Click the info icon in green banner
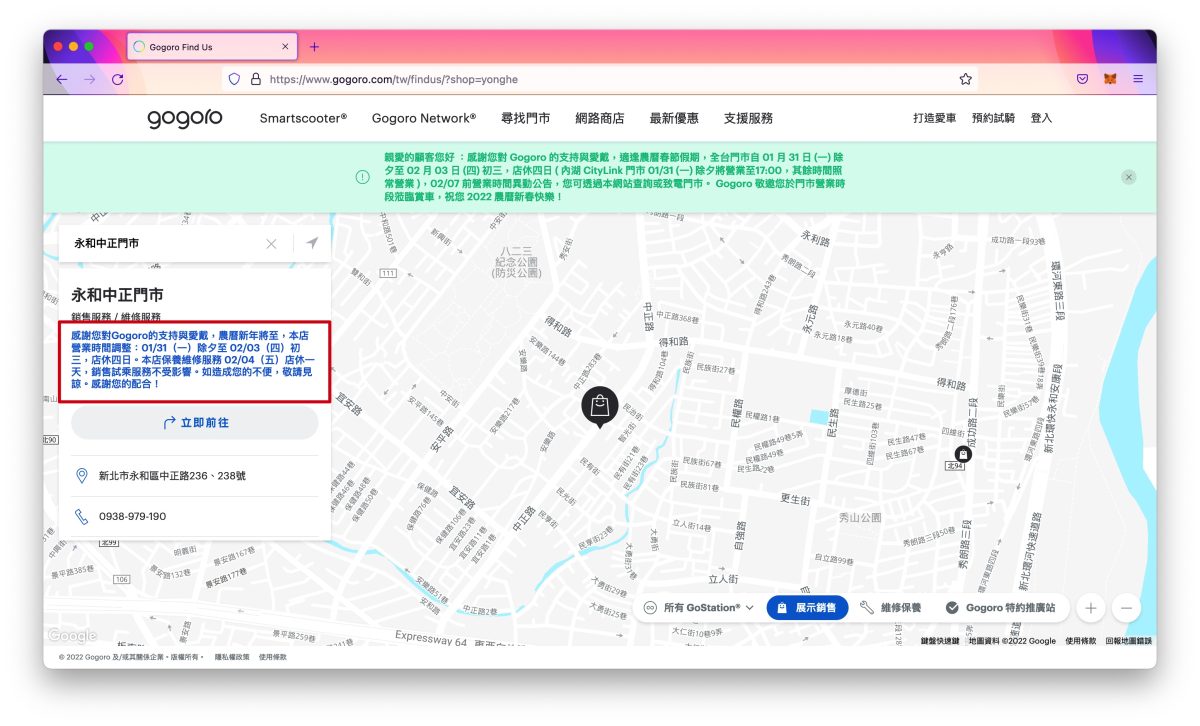1200x726 pixels. pos(363,177)
